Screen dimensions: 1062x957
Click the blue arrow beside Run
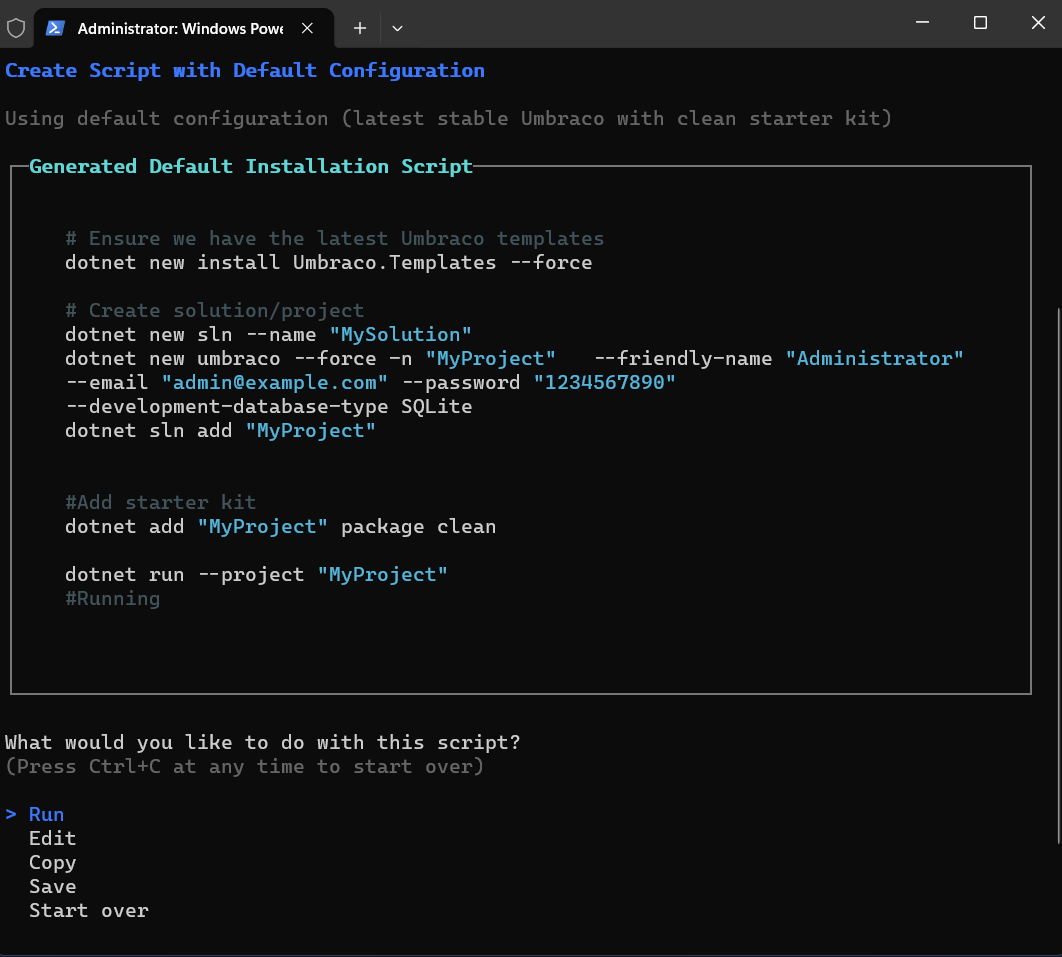click(12, 814)
